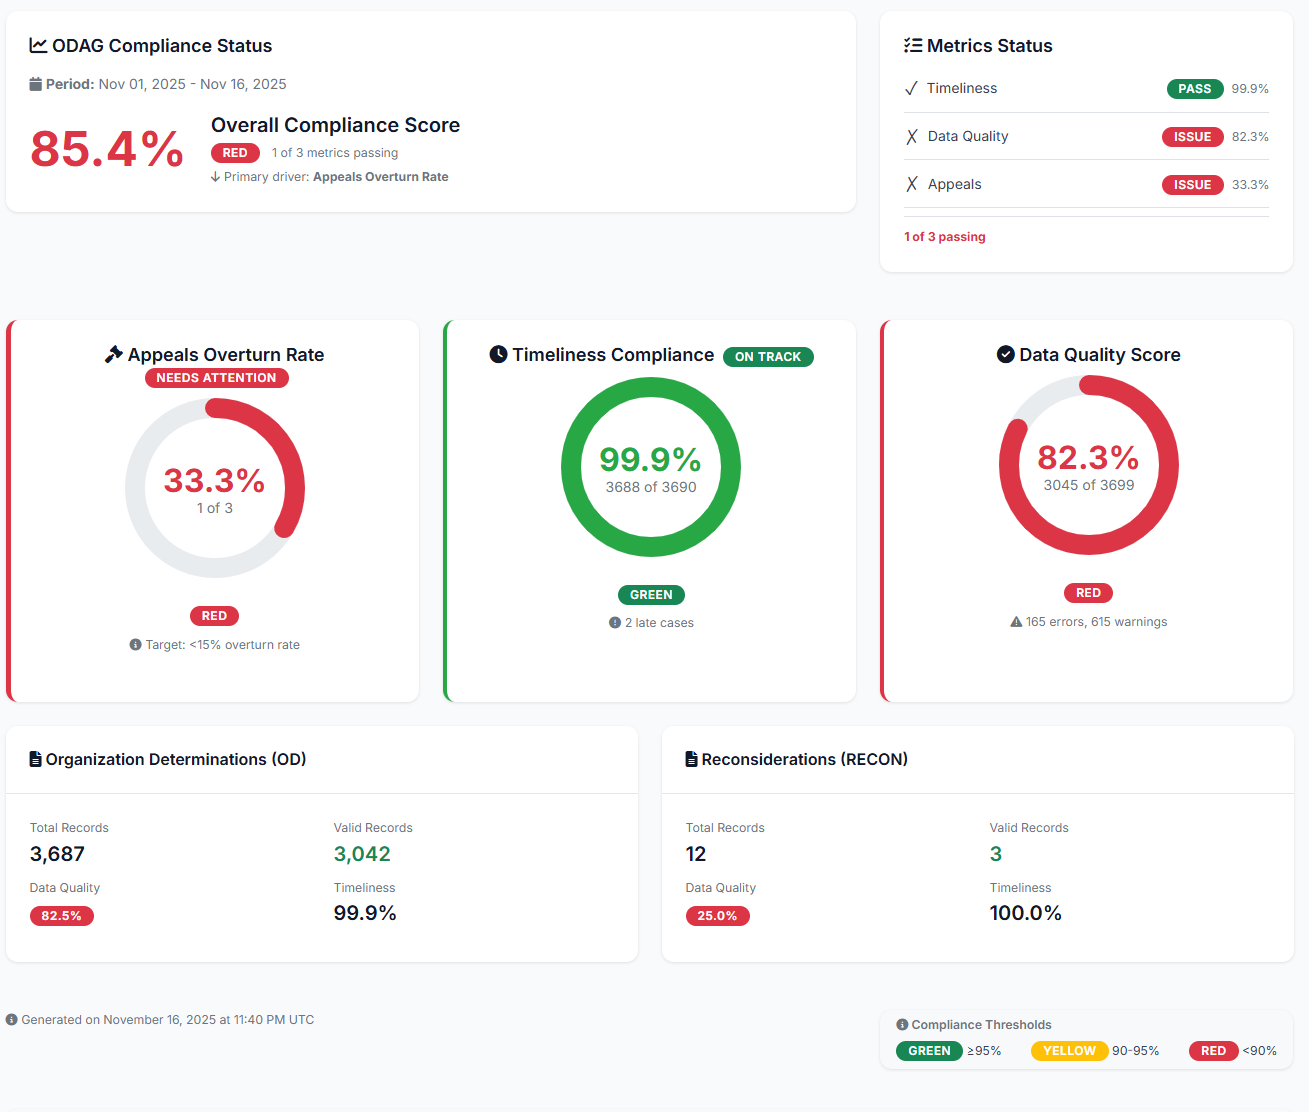This screenshot has width=1309, height=1112.
Task: Open details via the info icon under late cases
Action: pos(614,621)
